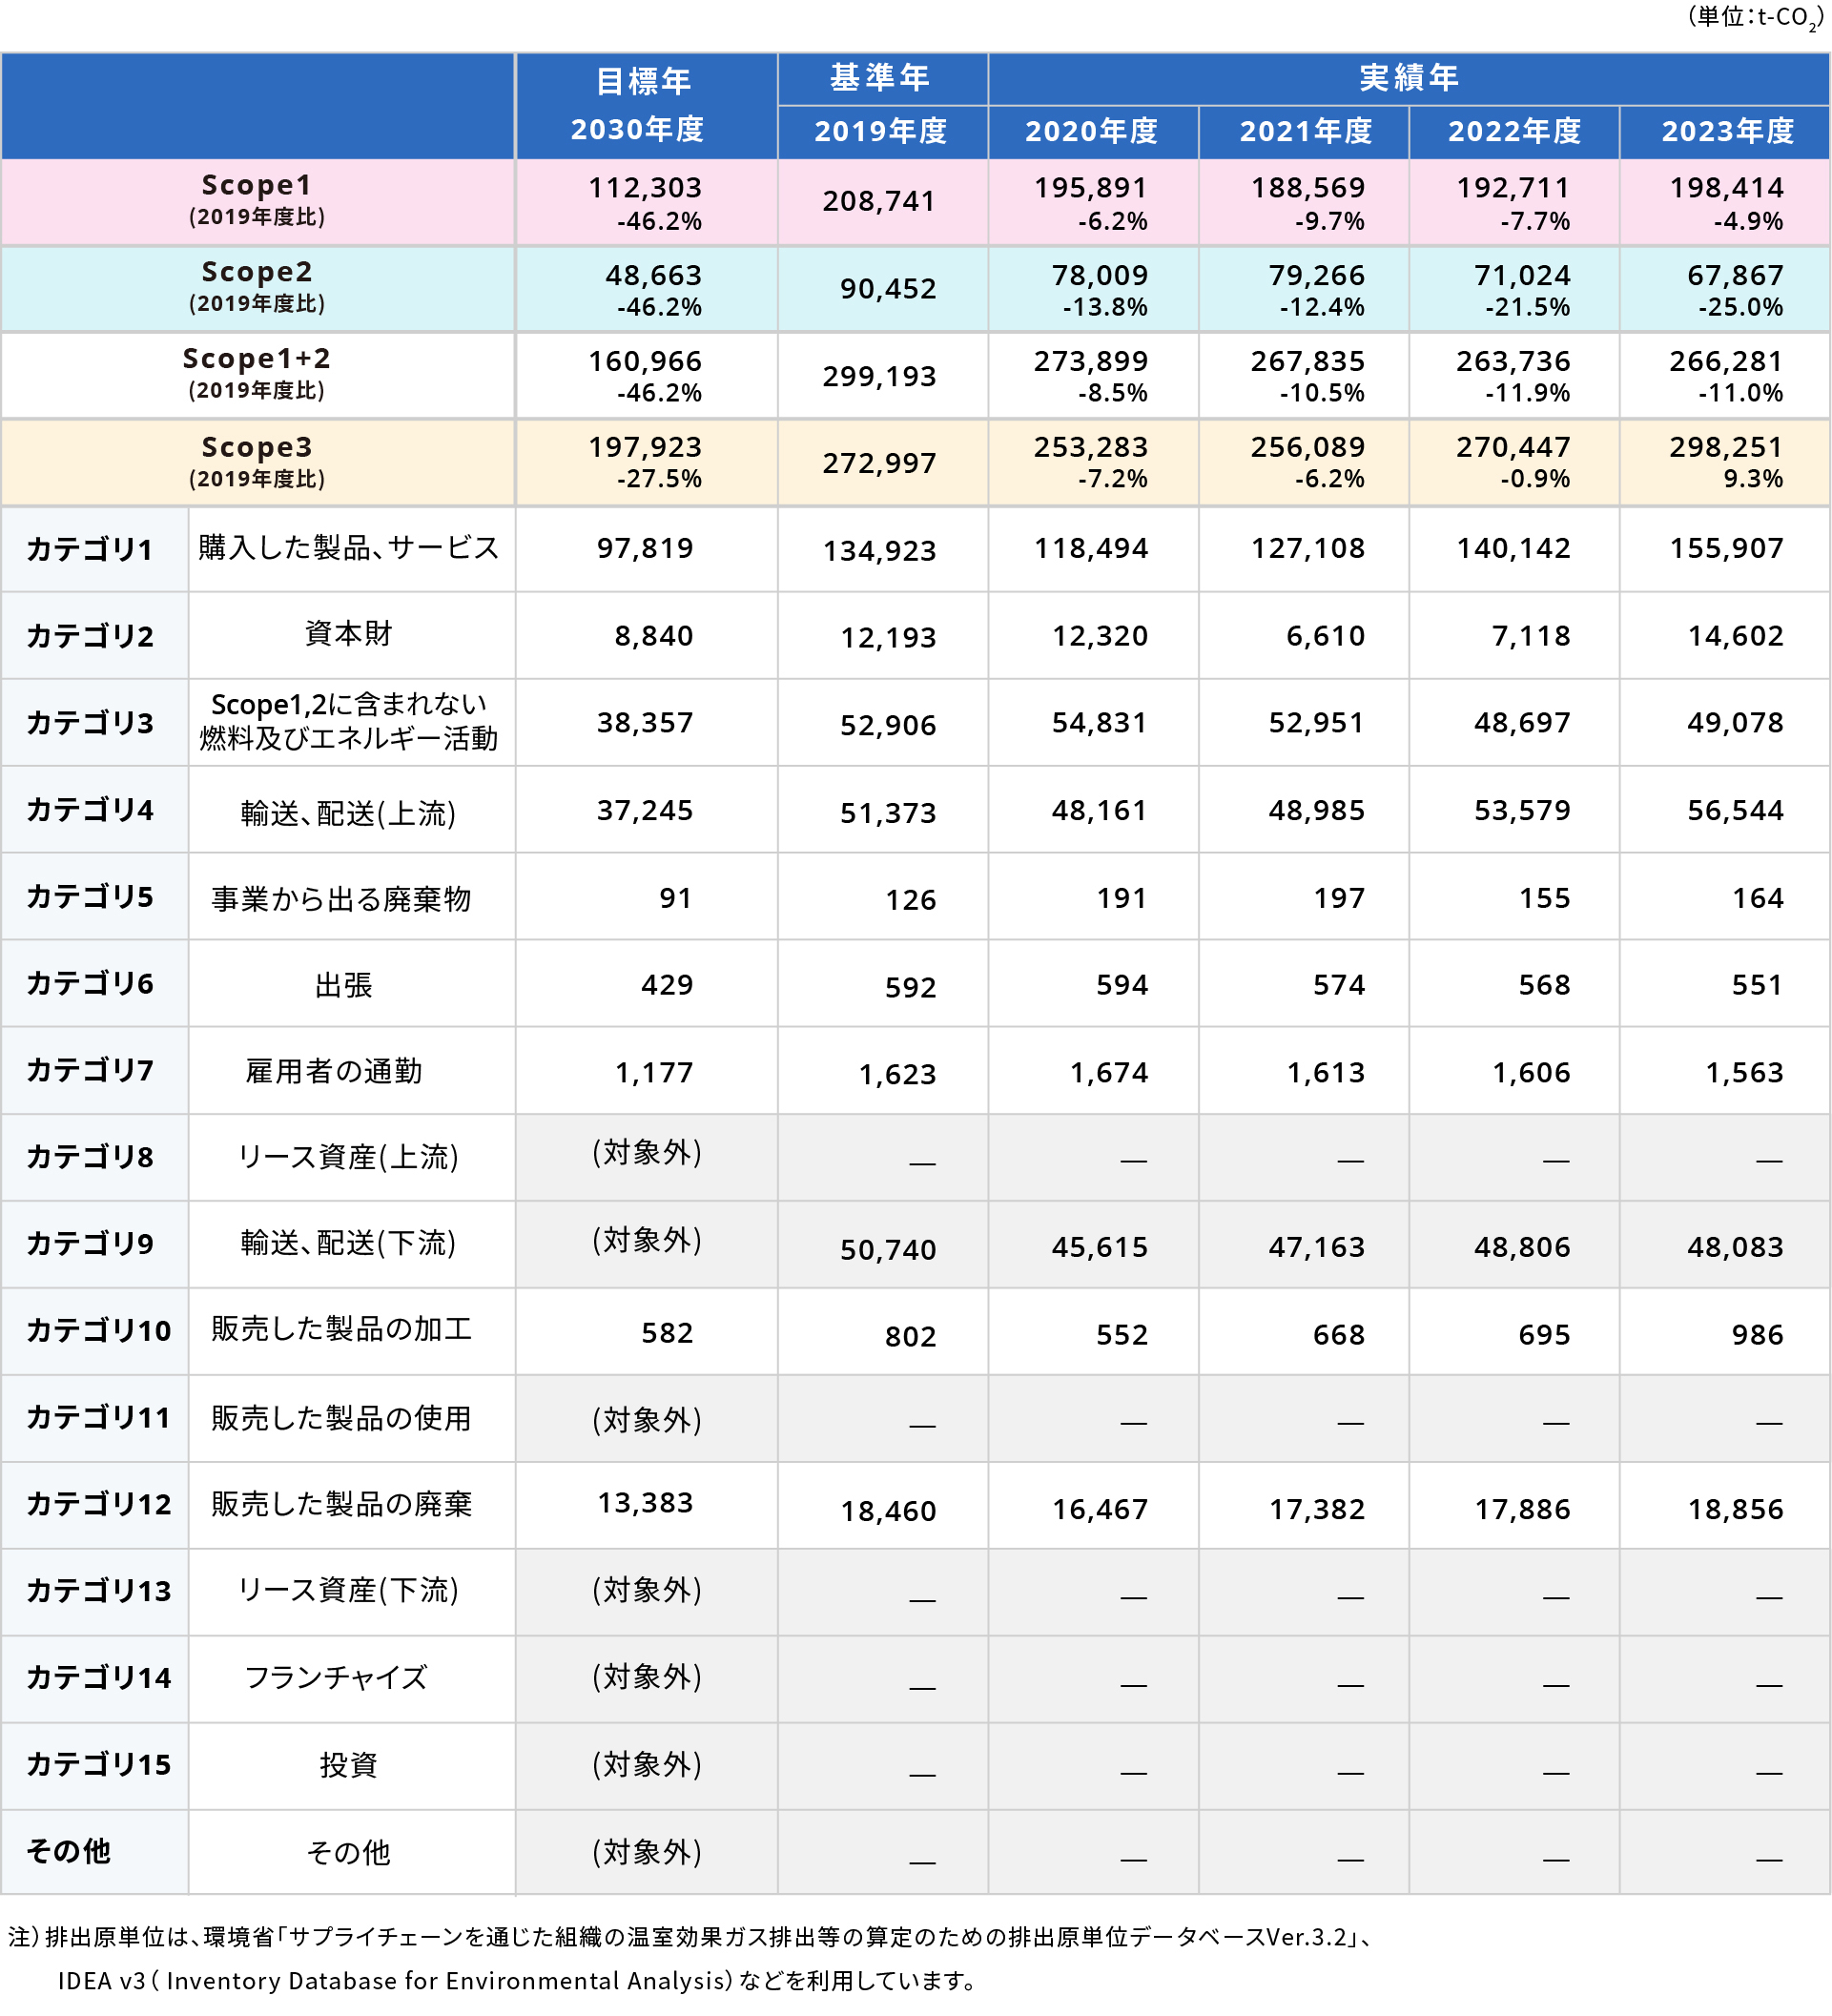1832x2016 pixels.
Task: Click Scope1 target value 112,303
Action: pos(645,188)
